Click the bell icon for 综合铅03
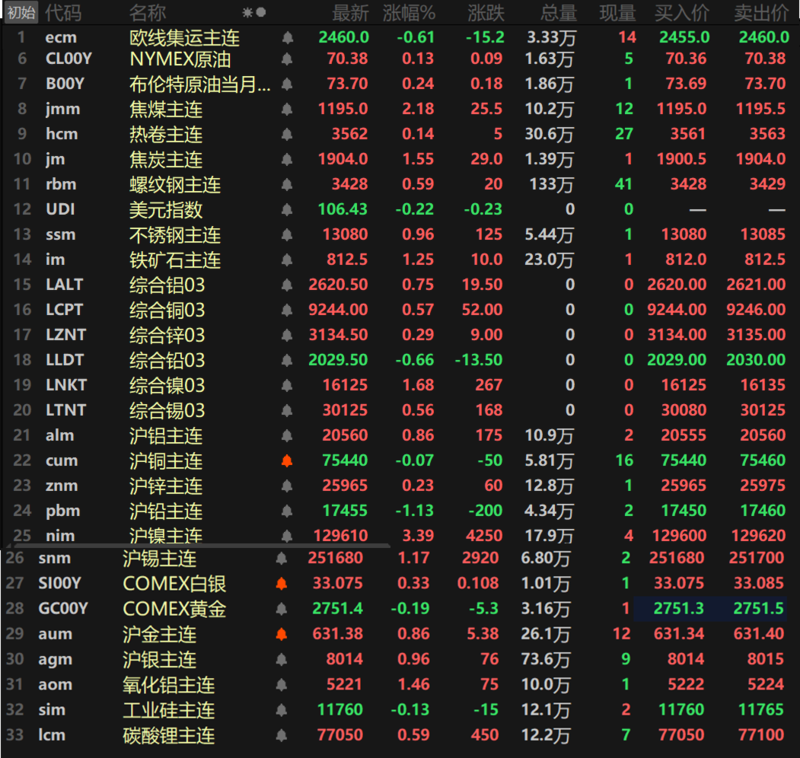 pos(287,360)
